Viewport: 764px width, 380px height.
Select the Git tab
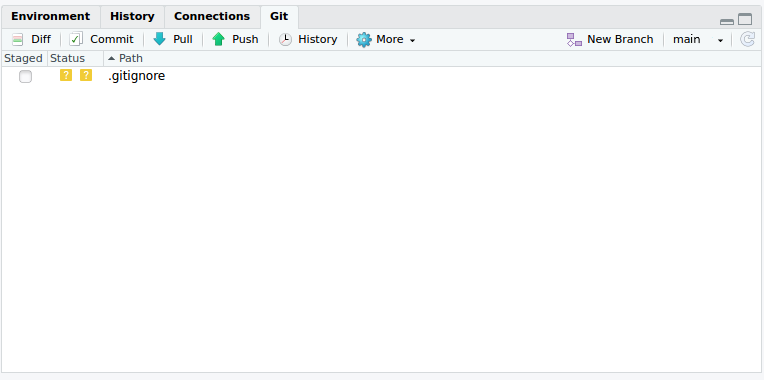(x=279, y=17)
